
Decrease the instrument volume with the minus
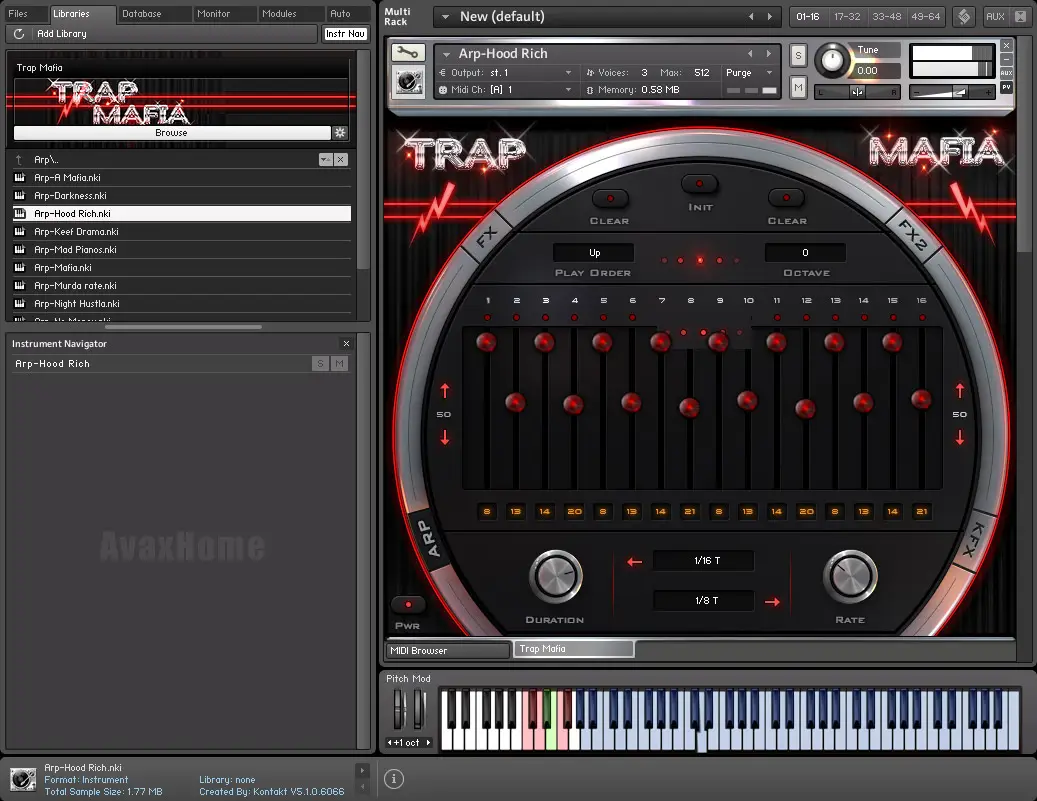(x=916, y=93)
